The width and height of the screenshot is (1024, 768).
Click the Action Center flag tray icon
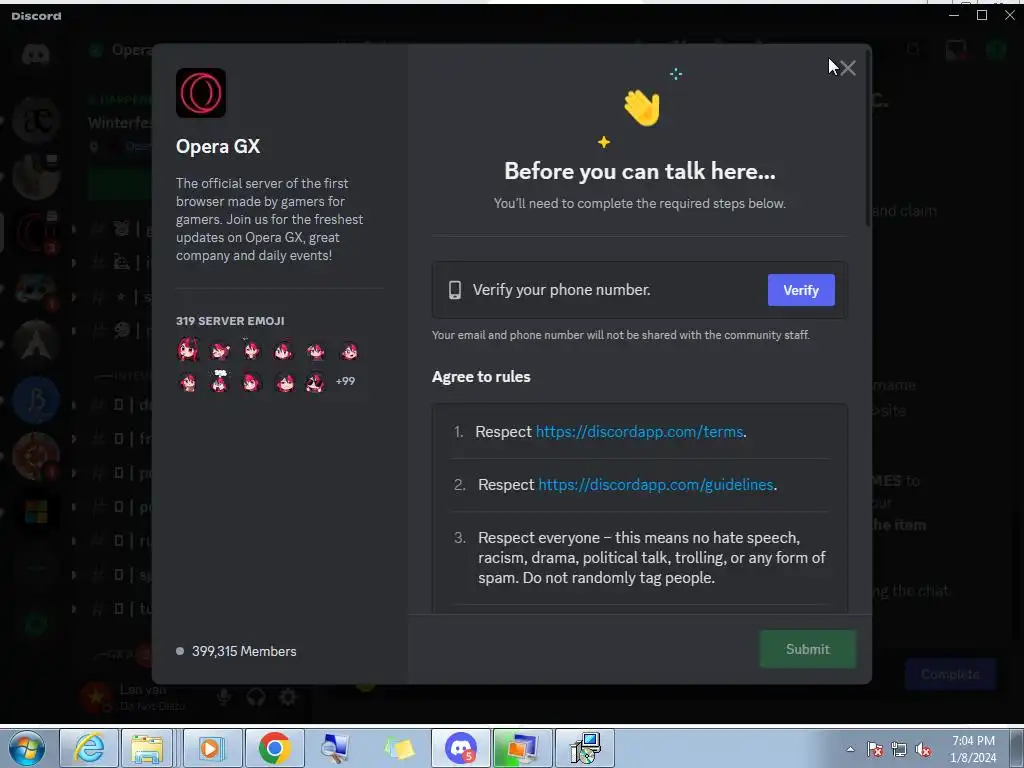pyautogui.click(x=874, y=749)
